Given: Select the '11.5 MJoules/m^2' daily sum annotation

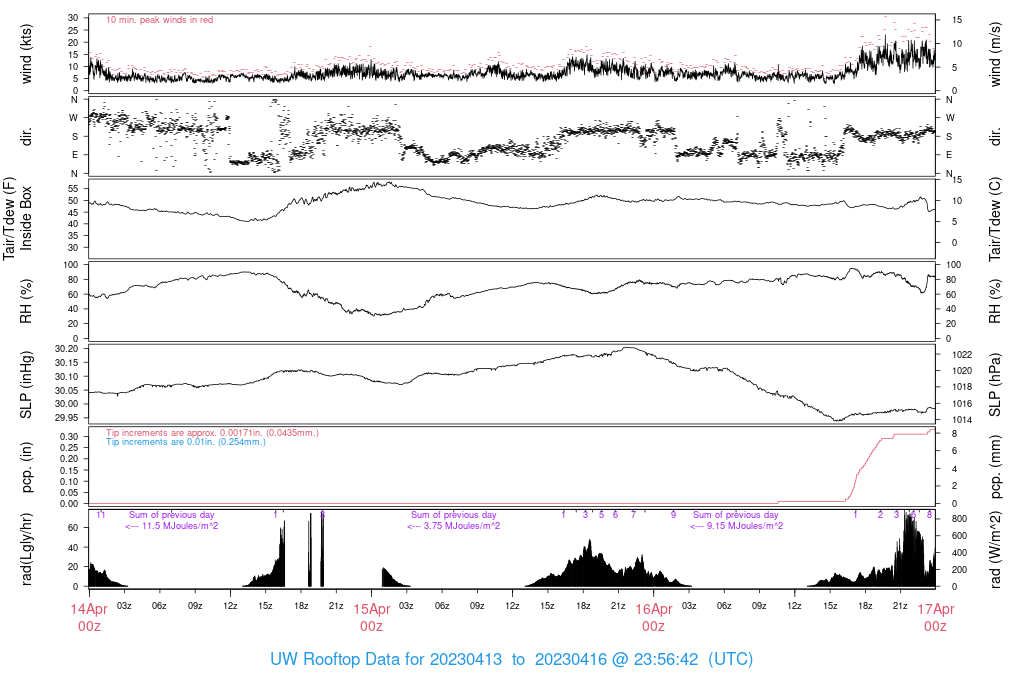Looking at the screenshot, I should pyautogui.click(x=171, y=526).
